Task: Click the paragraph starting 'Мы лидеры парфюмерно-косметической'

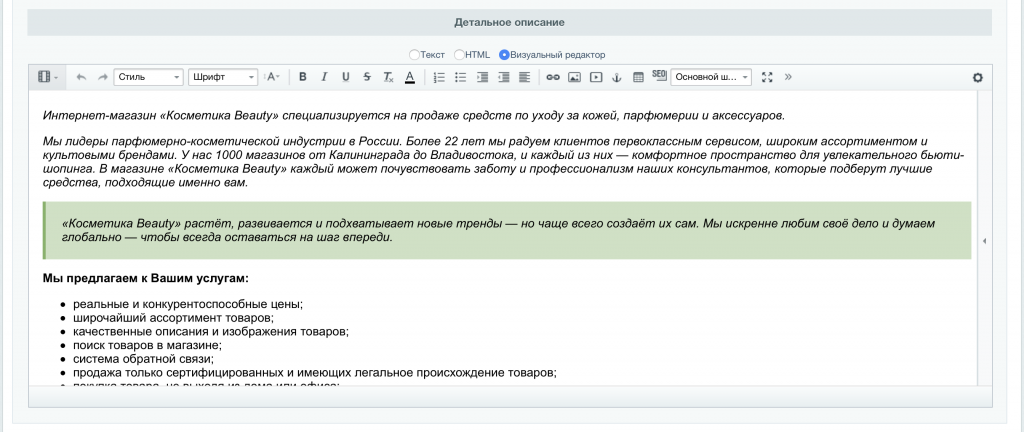Action: click(x=504, y=162)
